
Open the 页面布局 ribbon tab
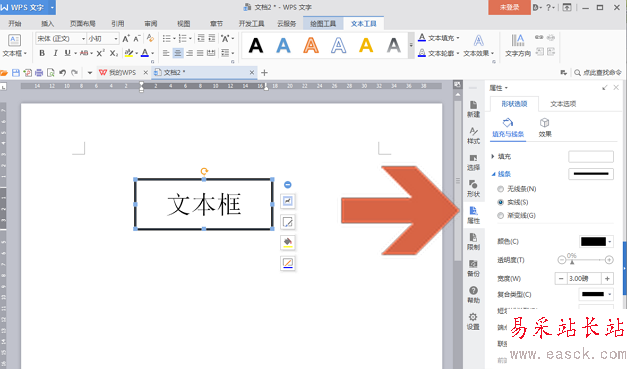click(83, 24)
